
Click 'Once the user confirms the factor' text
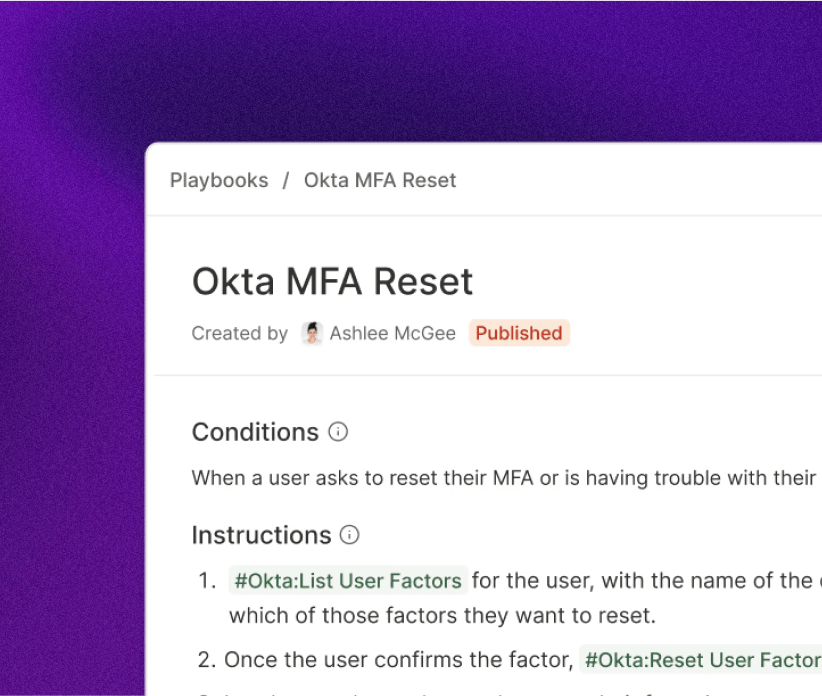point(399,660)
